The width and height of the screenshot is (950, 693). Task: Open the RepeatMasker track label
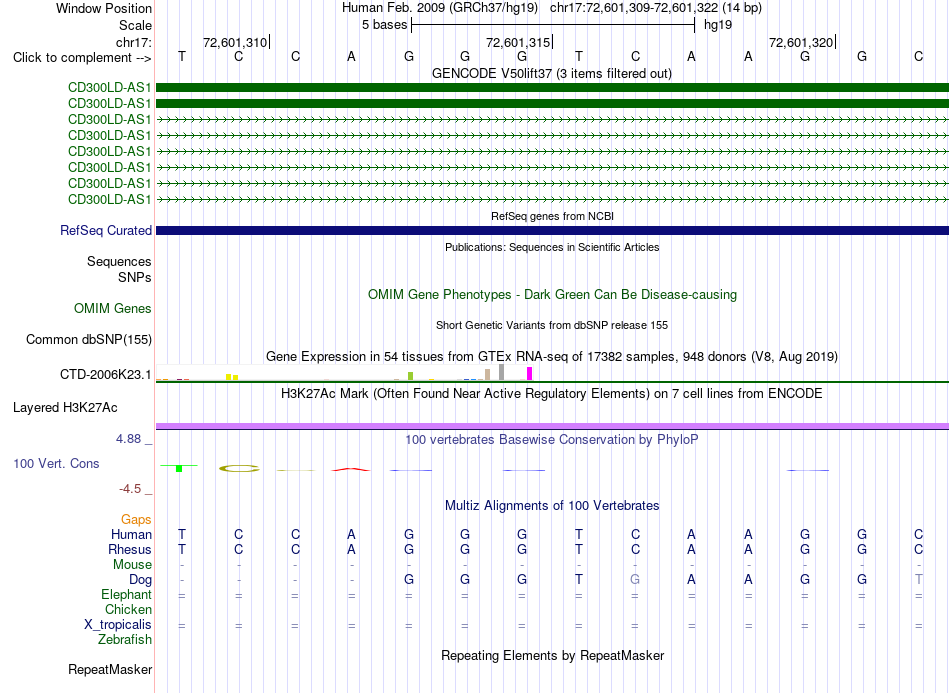click(110, 669)
